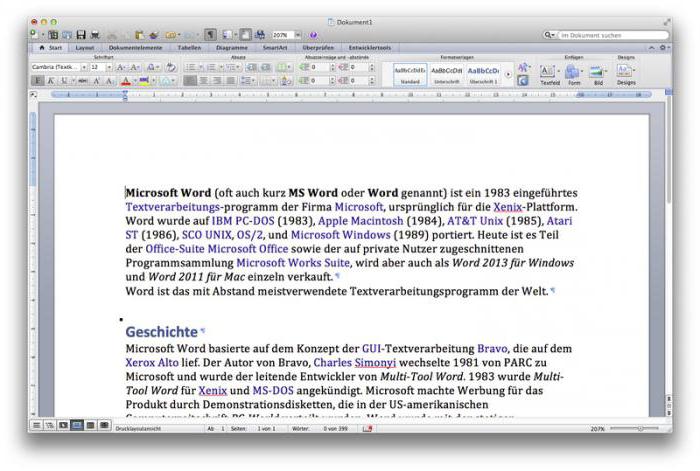700x471 pixels.
Task: Click the decrease indent icon
Action: 252,67
